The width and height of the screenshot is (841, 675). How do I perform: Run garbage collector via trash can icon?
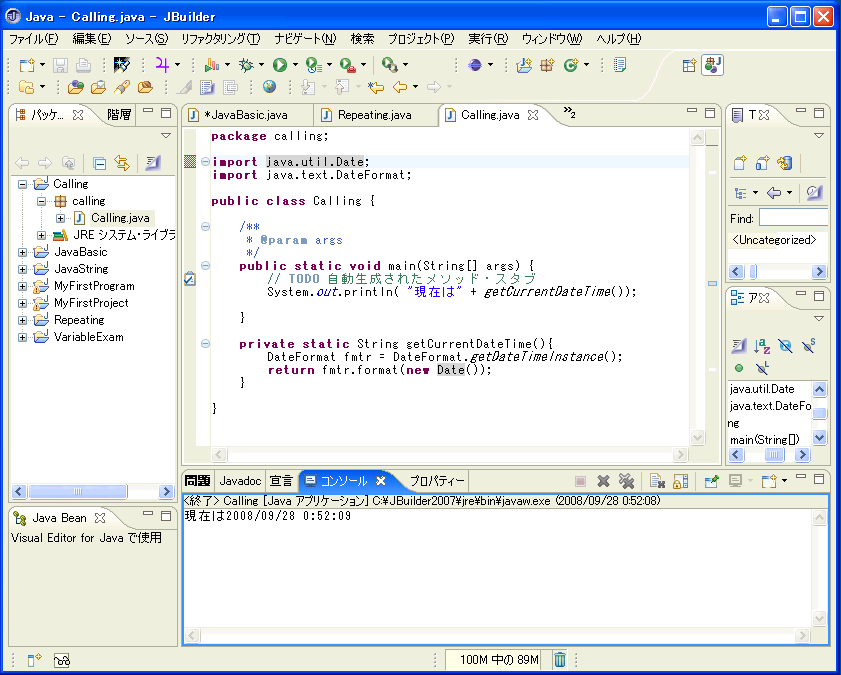560,659
